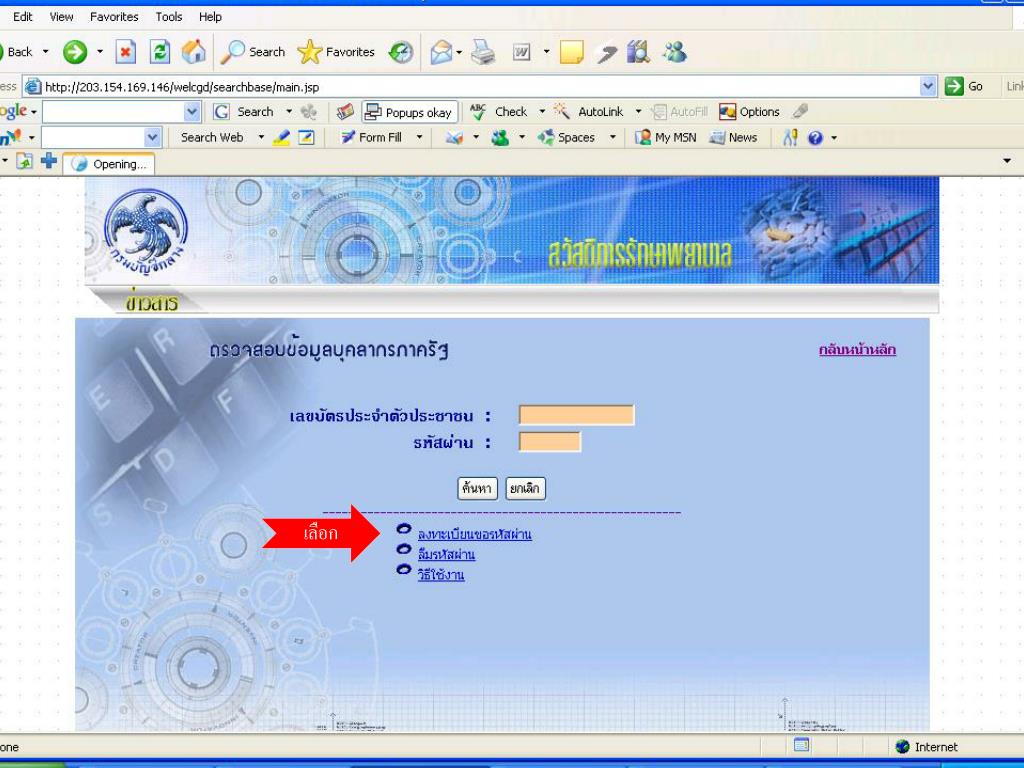The width and height of the screenshot is (1024, 768).
Task: Expand the Google search box dropdown
Action: coord(191,112)
